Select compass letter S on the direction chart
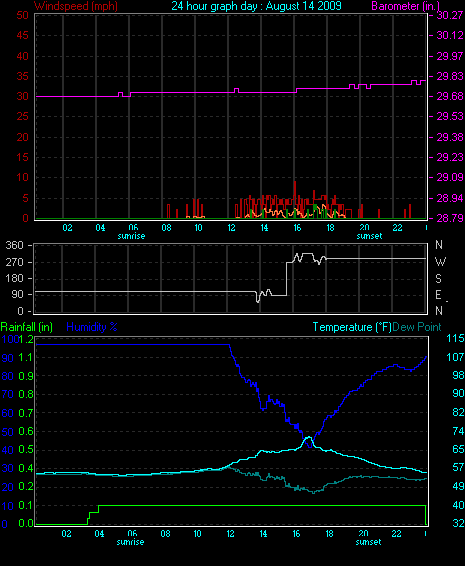Screen dimensions: 465x566 click(x=438, y=279)
